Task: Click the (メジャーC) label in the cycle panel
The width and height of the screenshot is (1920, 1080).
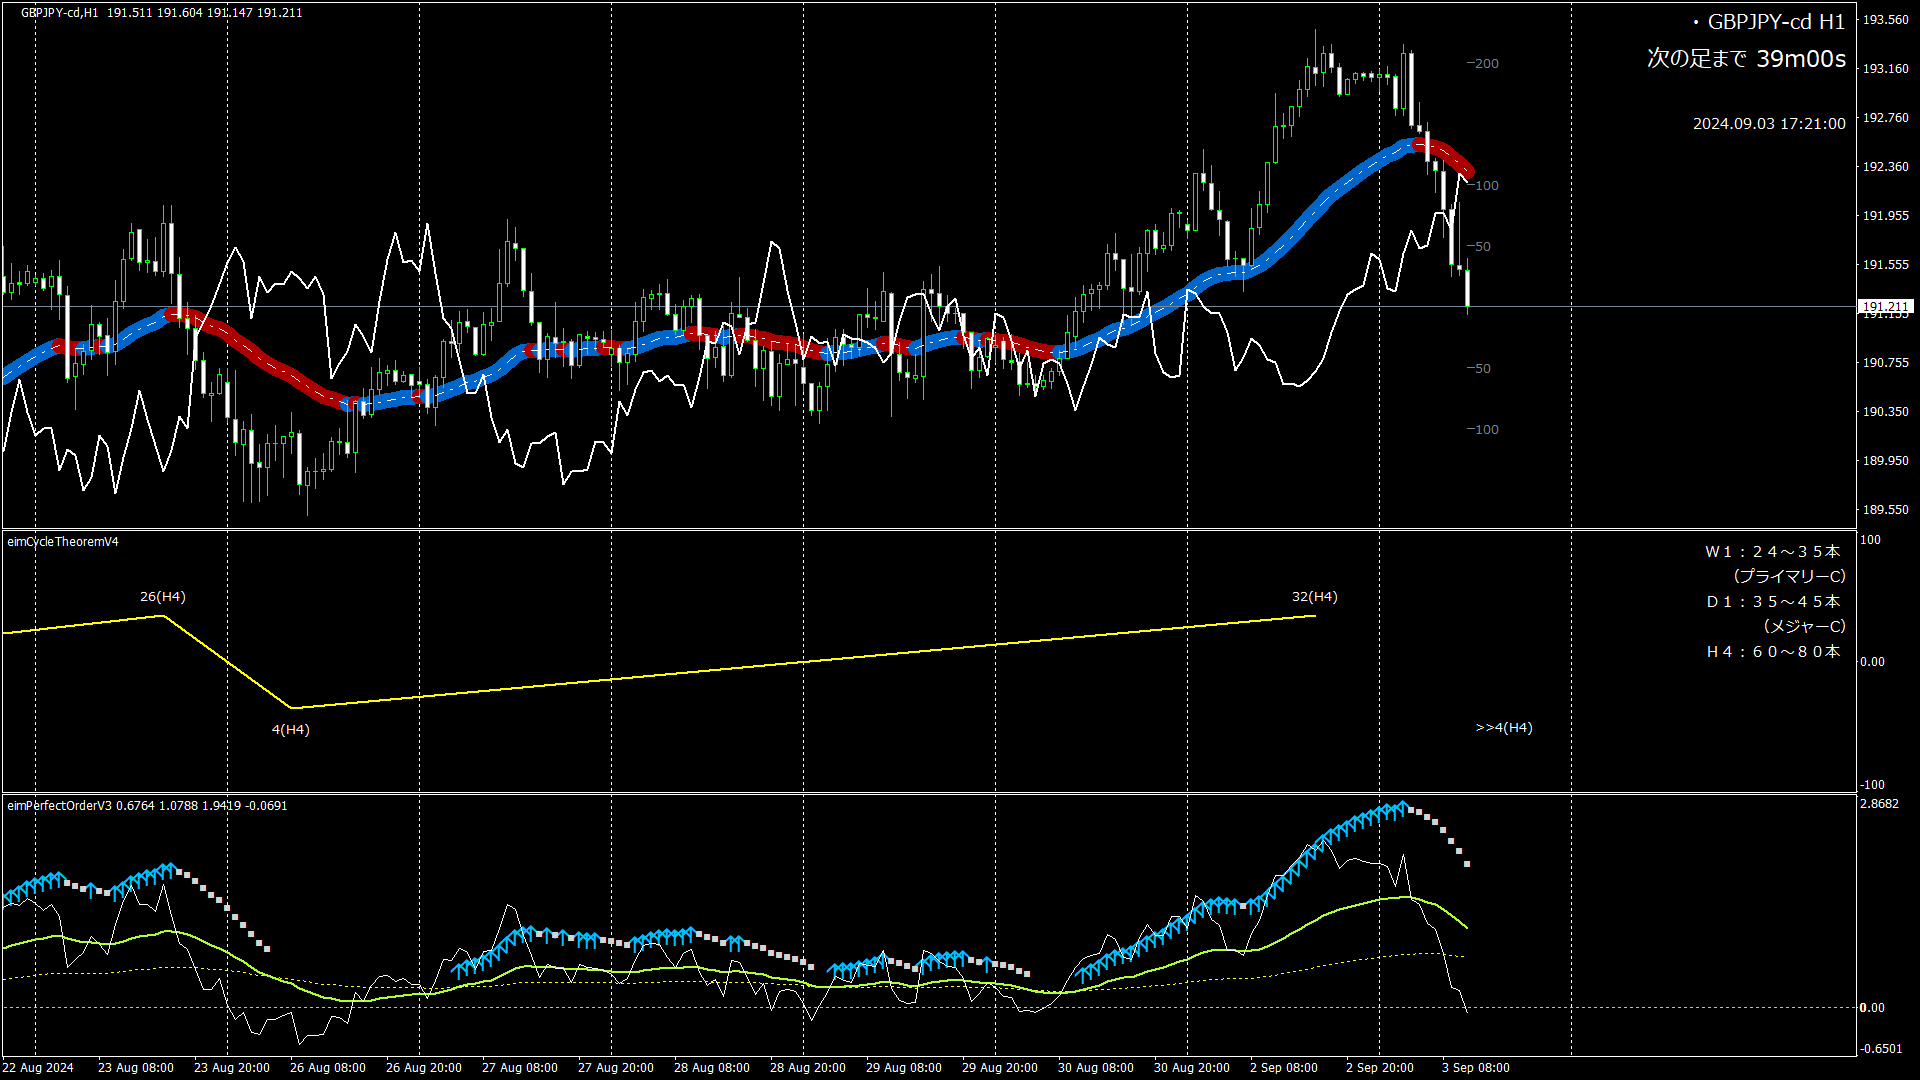Action: 1804,627
